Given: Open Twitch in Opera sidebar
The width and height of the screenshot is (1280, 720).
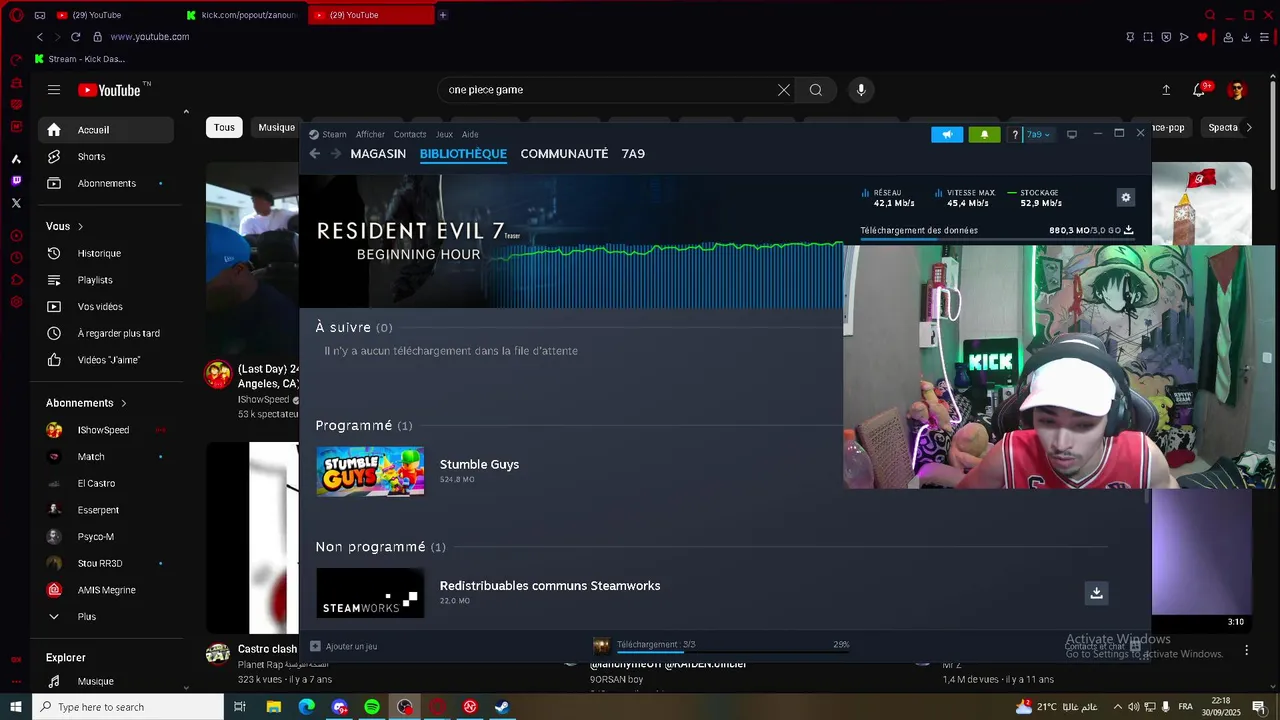Looking at the screenshot, I should [x=16, y=181].
